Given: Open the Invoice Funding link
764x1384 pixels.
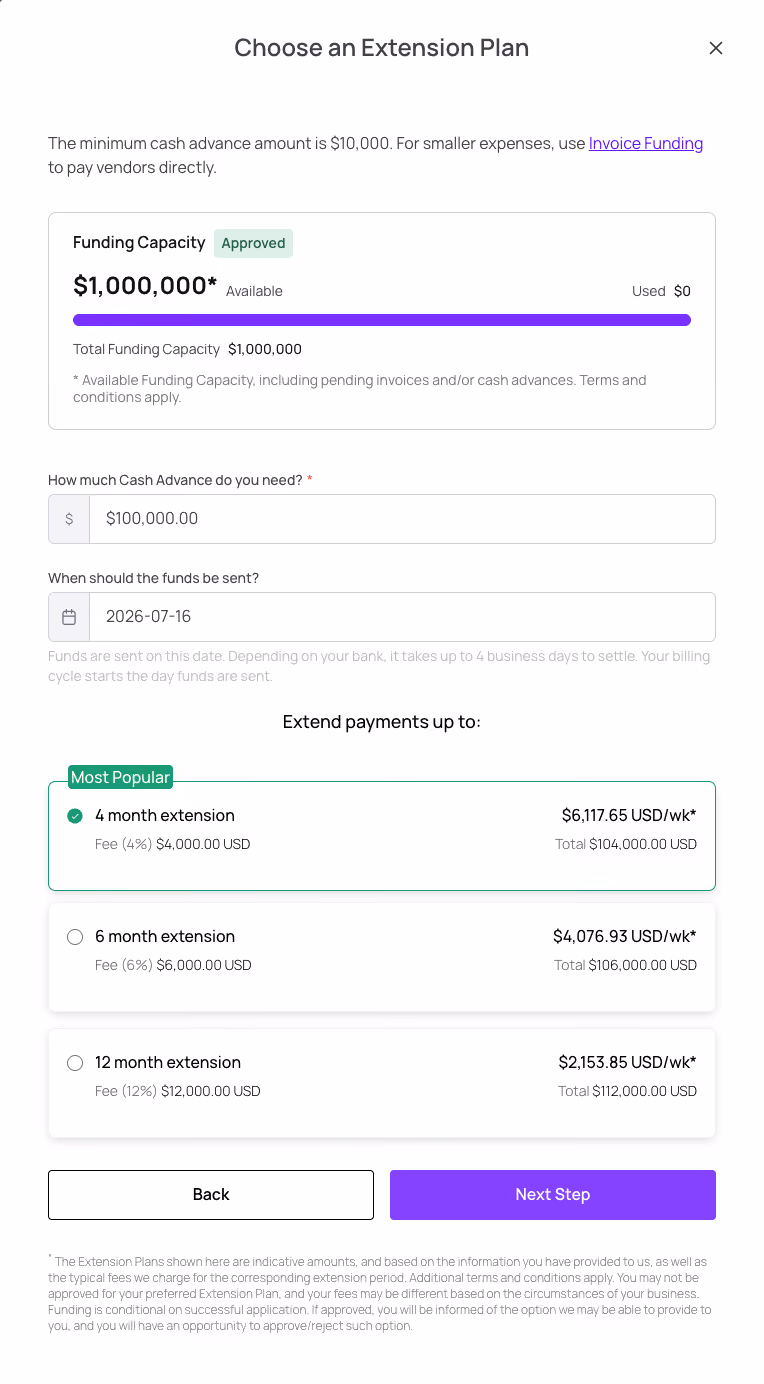Looking at the screenshot, I should [646, 143].
